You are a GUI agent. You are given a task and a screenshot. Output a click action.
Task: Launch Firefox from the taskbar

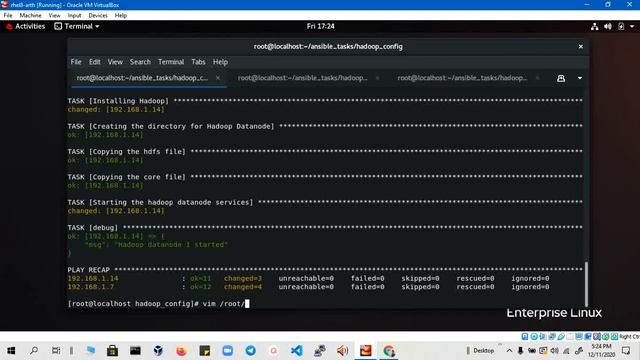click(x=182, y=351)
